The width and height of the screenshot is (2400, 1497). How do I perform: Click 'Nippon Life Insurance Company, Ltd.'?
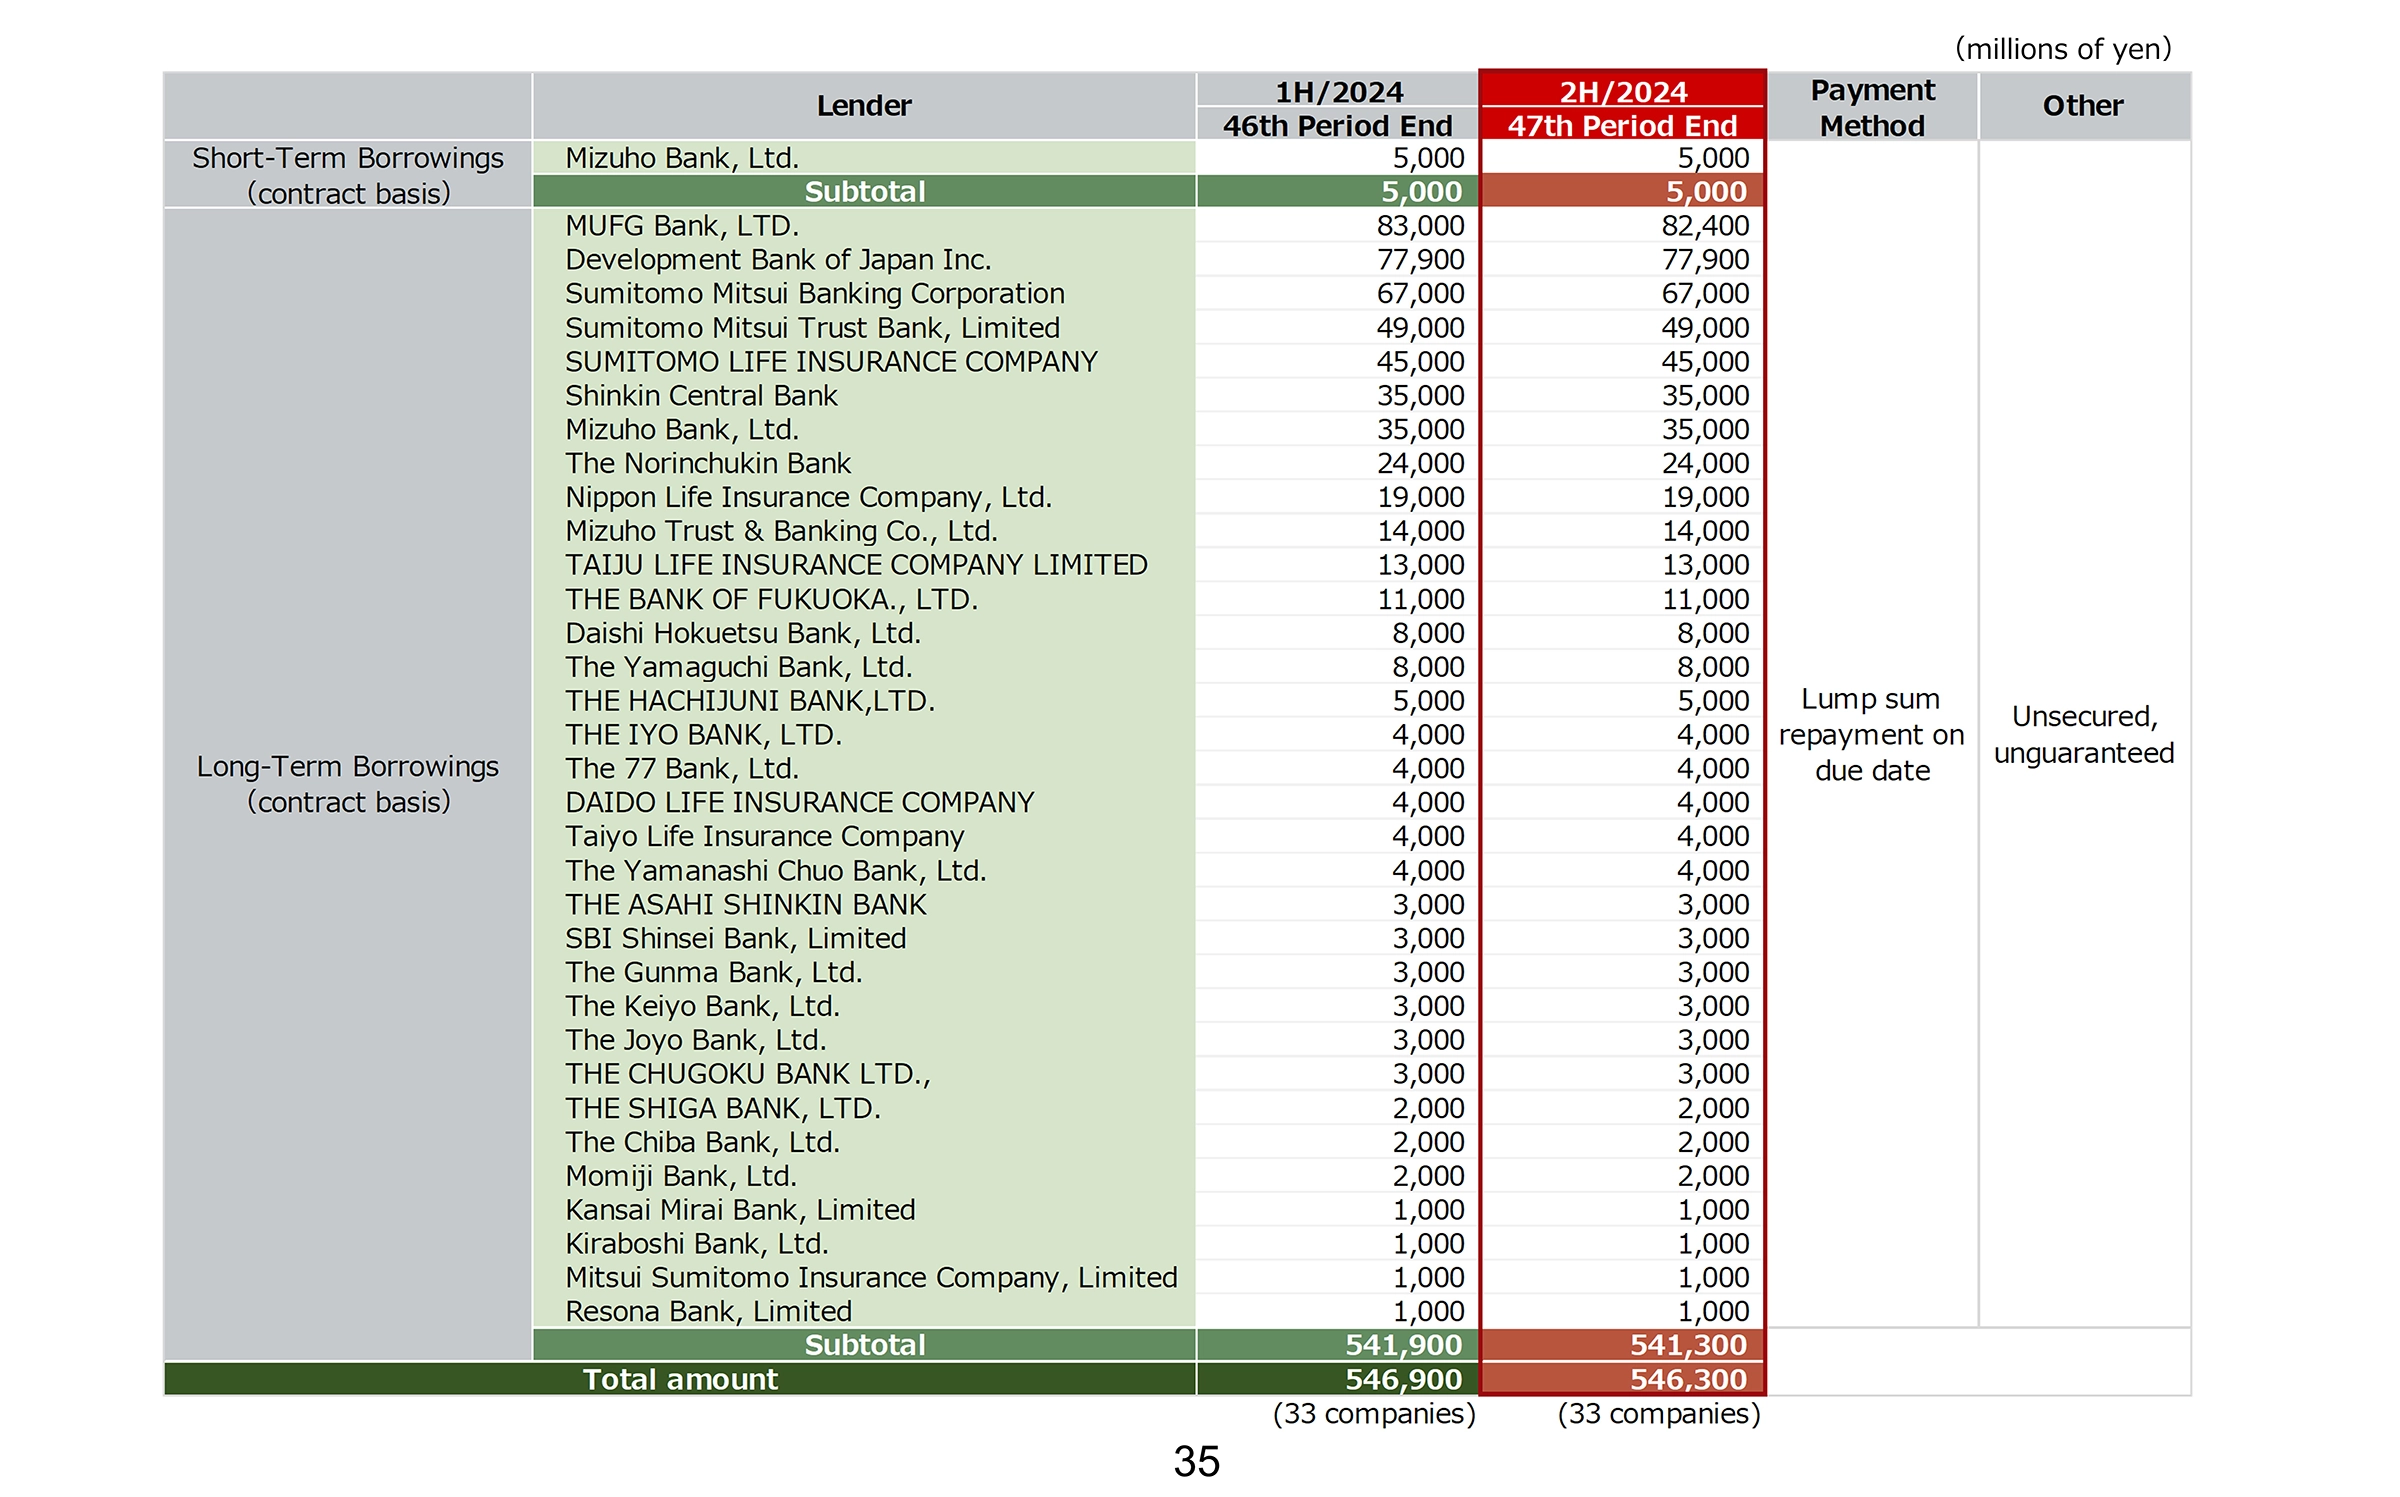(808, 497)
